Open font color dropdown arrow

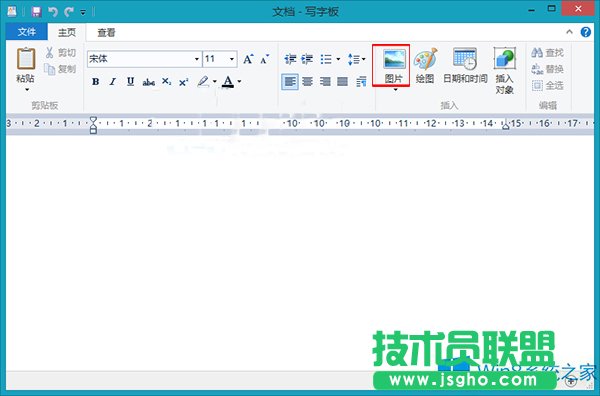click(x=240, y=81)
